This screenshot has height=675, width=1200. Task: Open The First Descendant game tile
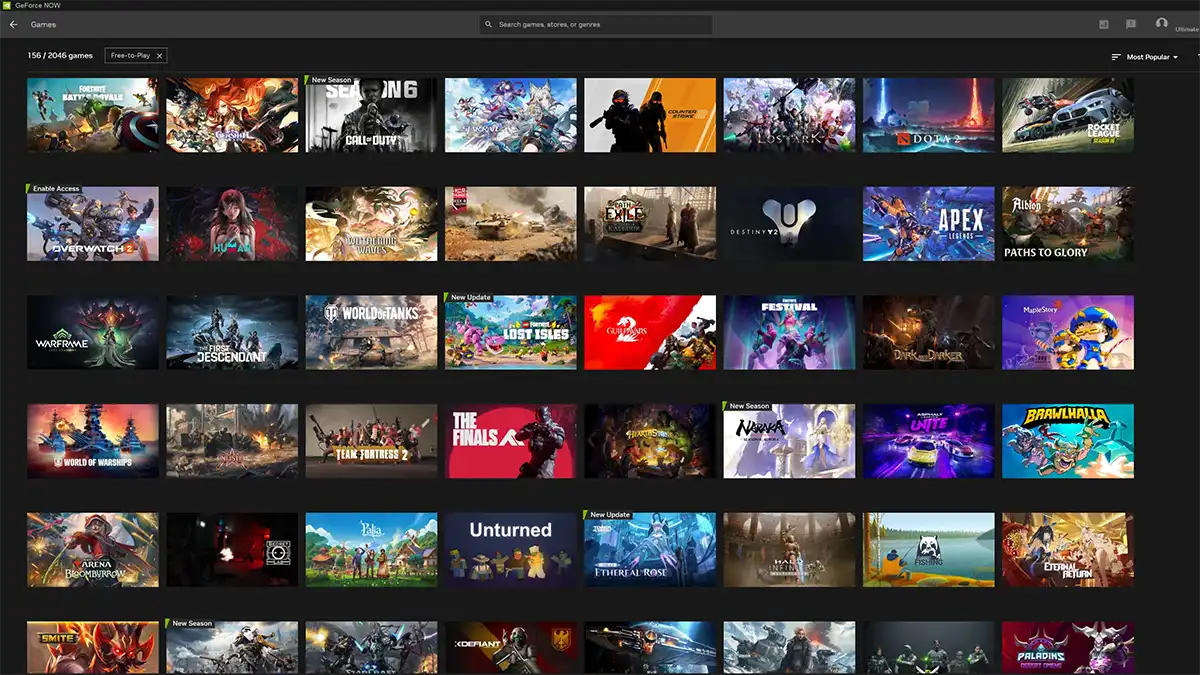pos(232,332)
